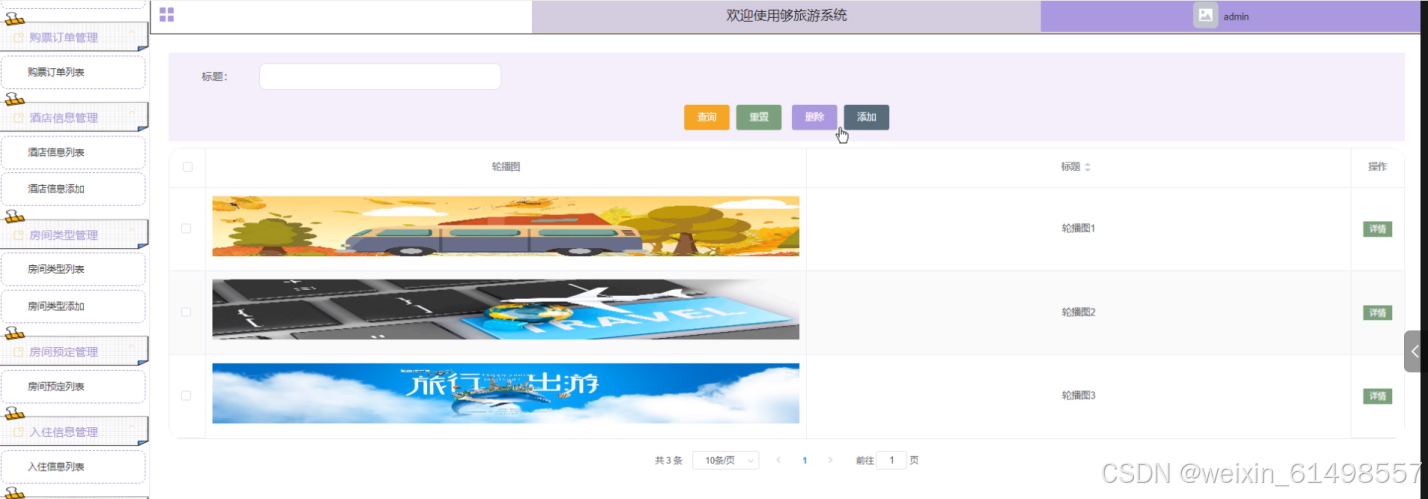Click the keyboard TRAVEL carousel thumbnail
Screen dimensions: 1428x499
[506, 310]
